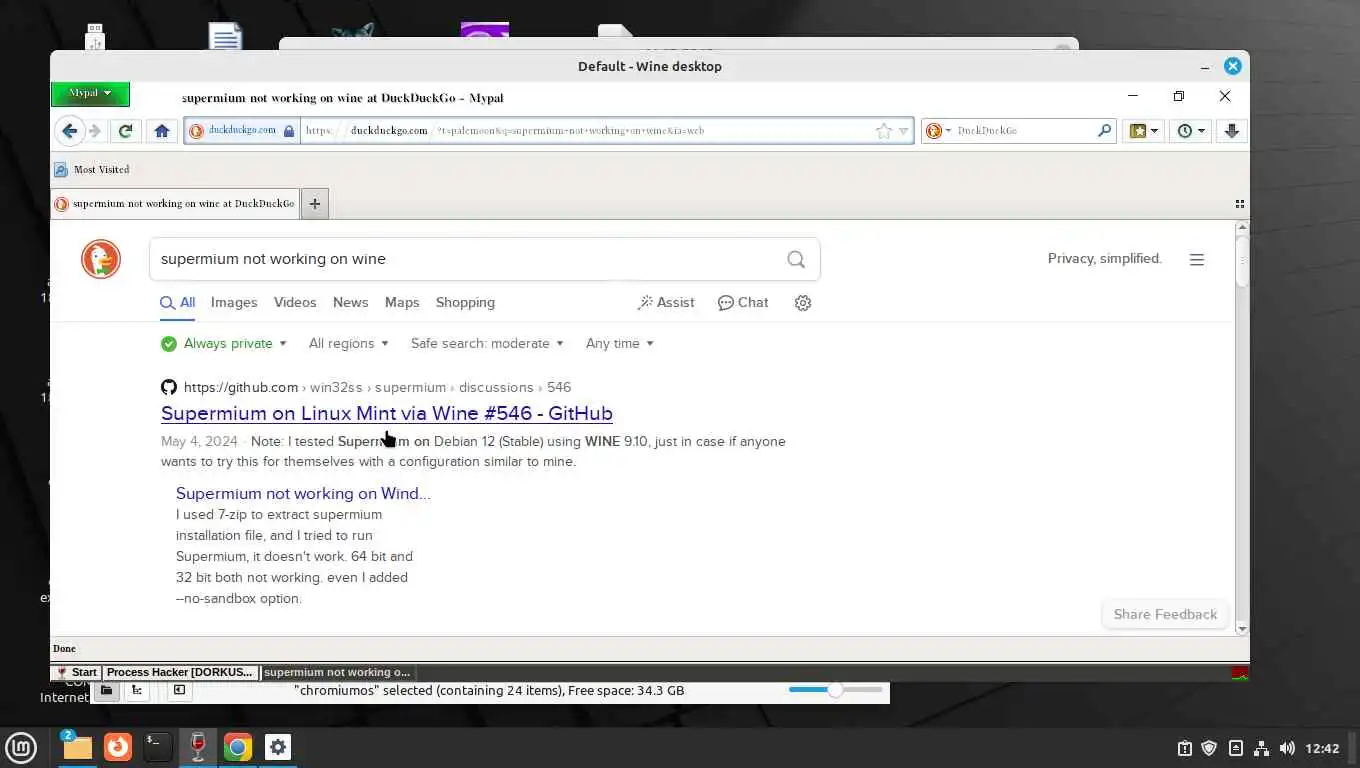Click the padlock site security icon
This screenshot has height=768, width=1360.
(x=289, y=131)
